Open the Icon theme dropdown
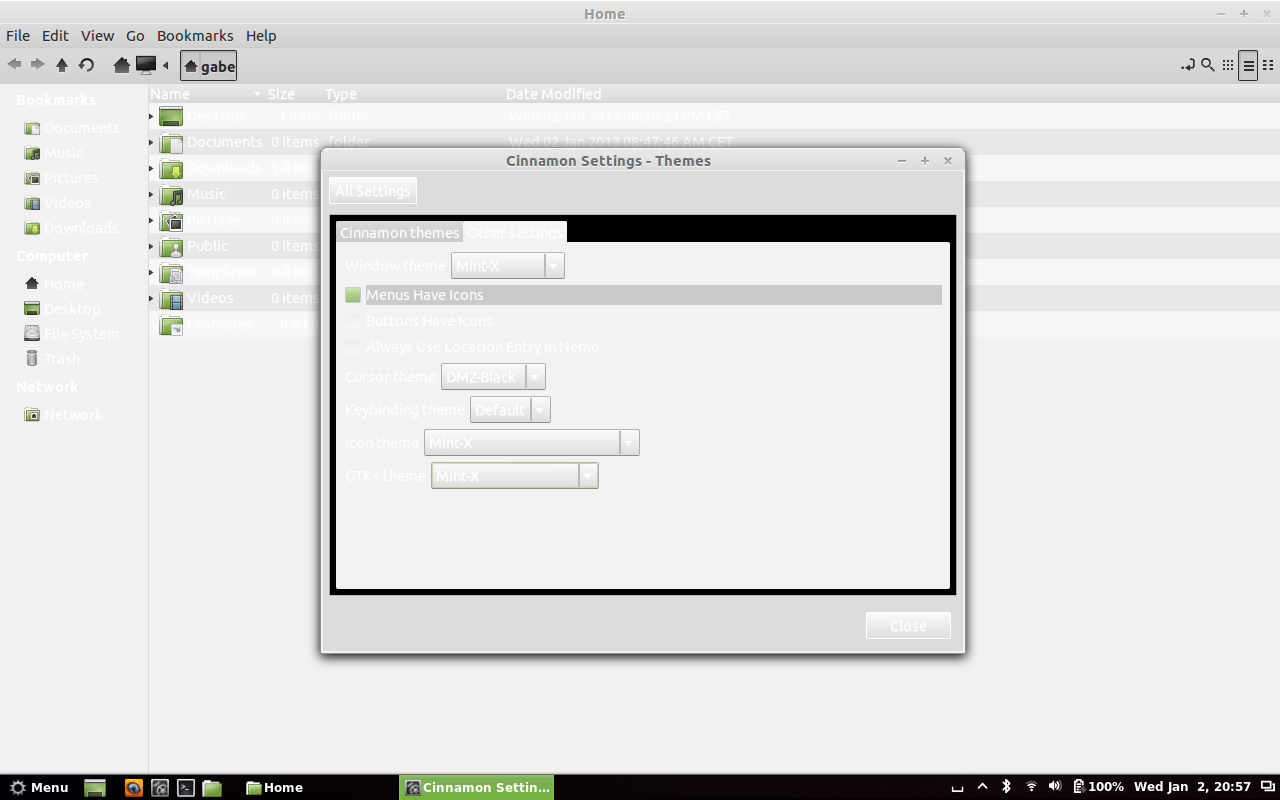The height and width of the screenshot is (800, 1280). [629, 441]
